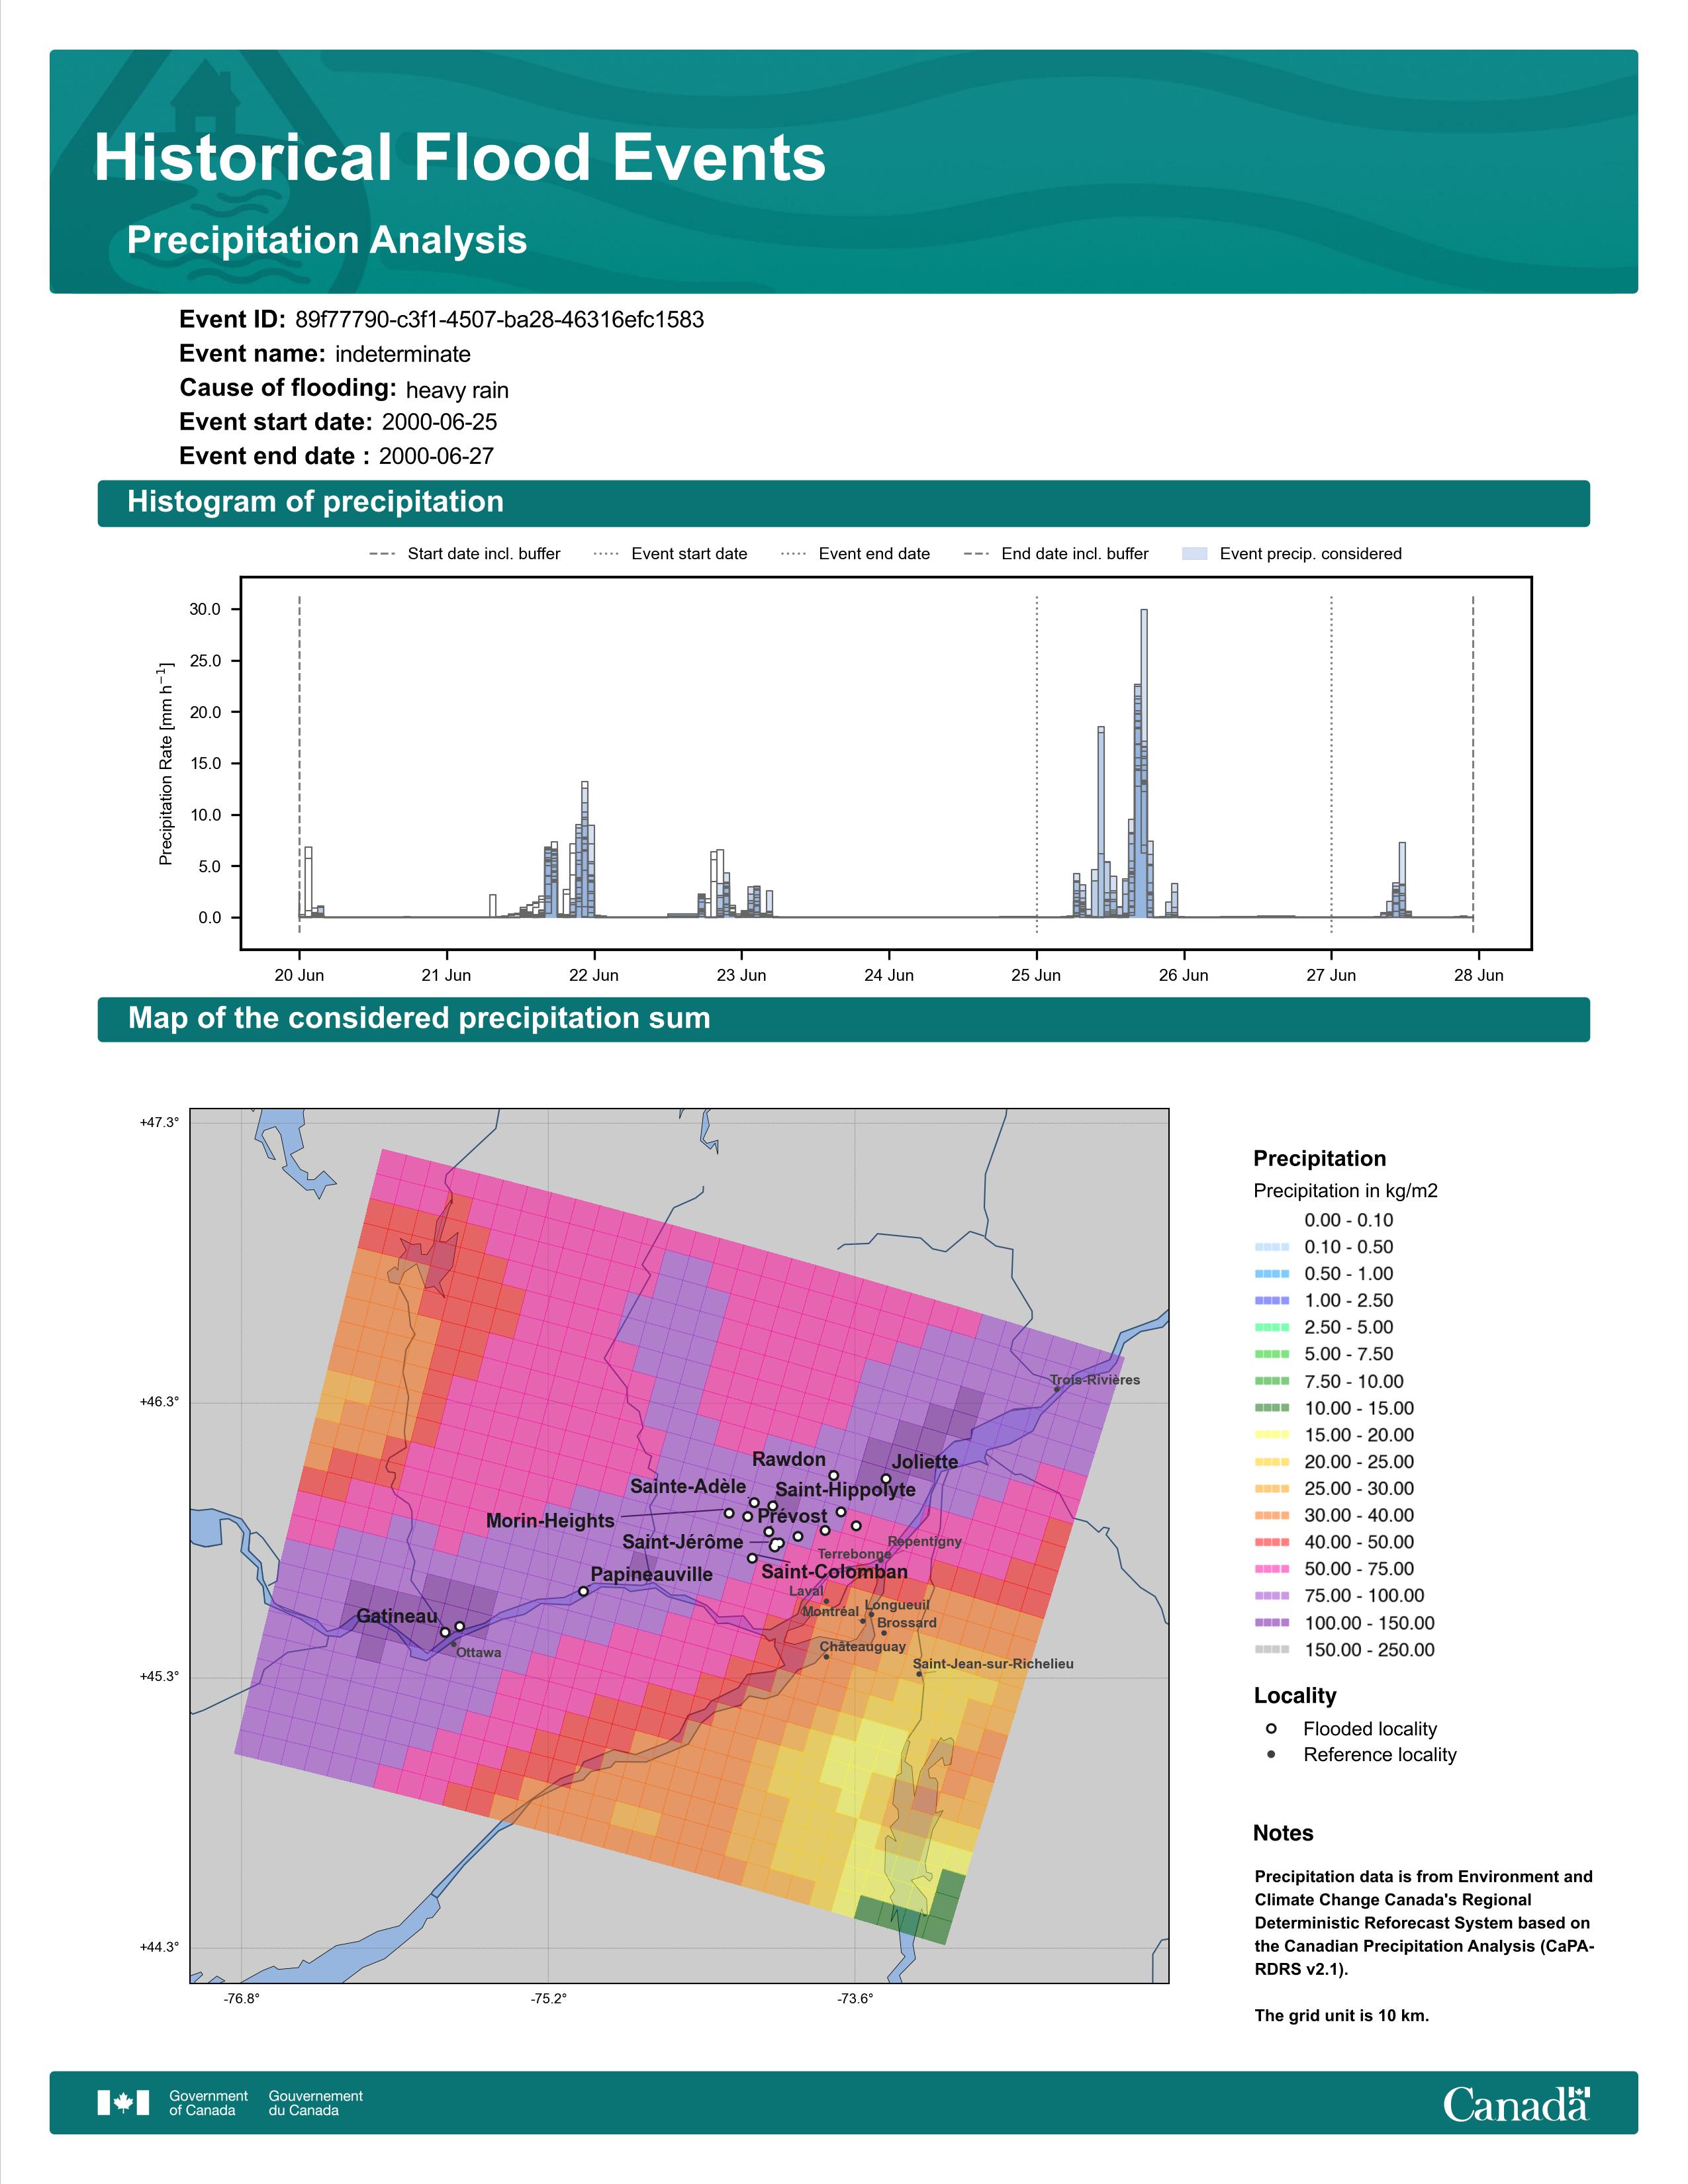Screen dimensions: 1688x2184
Task: Click the Gatineau label on map
Action: pos(397,1616)
